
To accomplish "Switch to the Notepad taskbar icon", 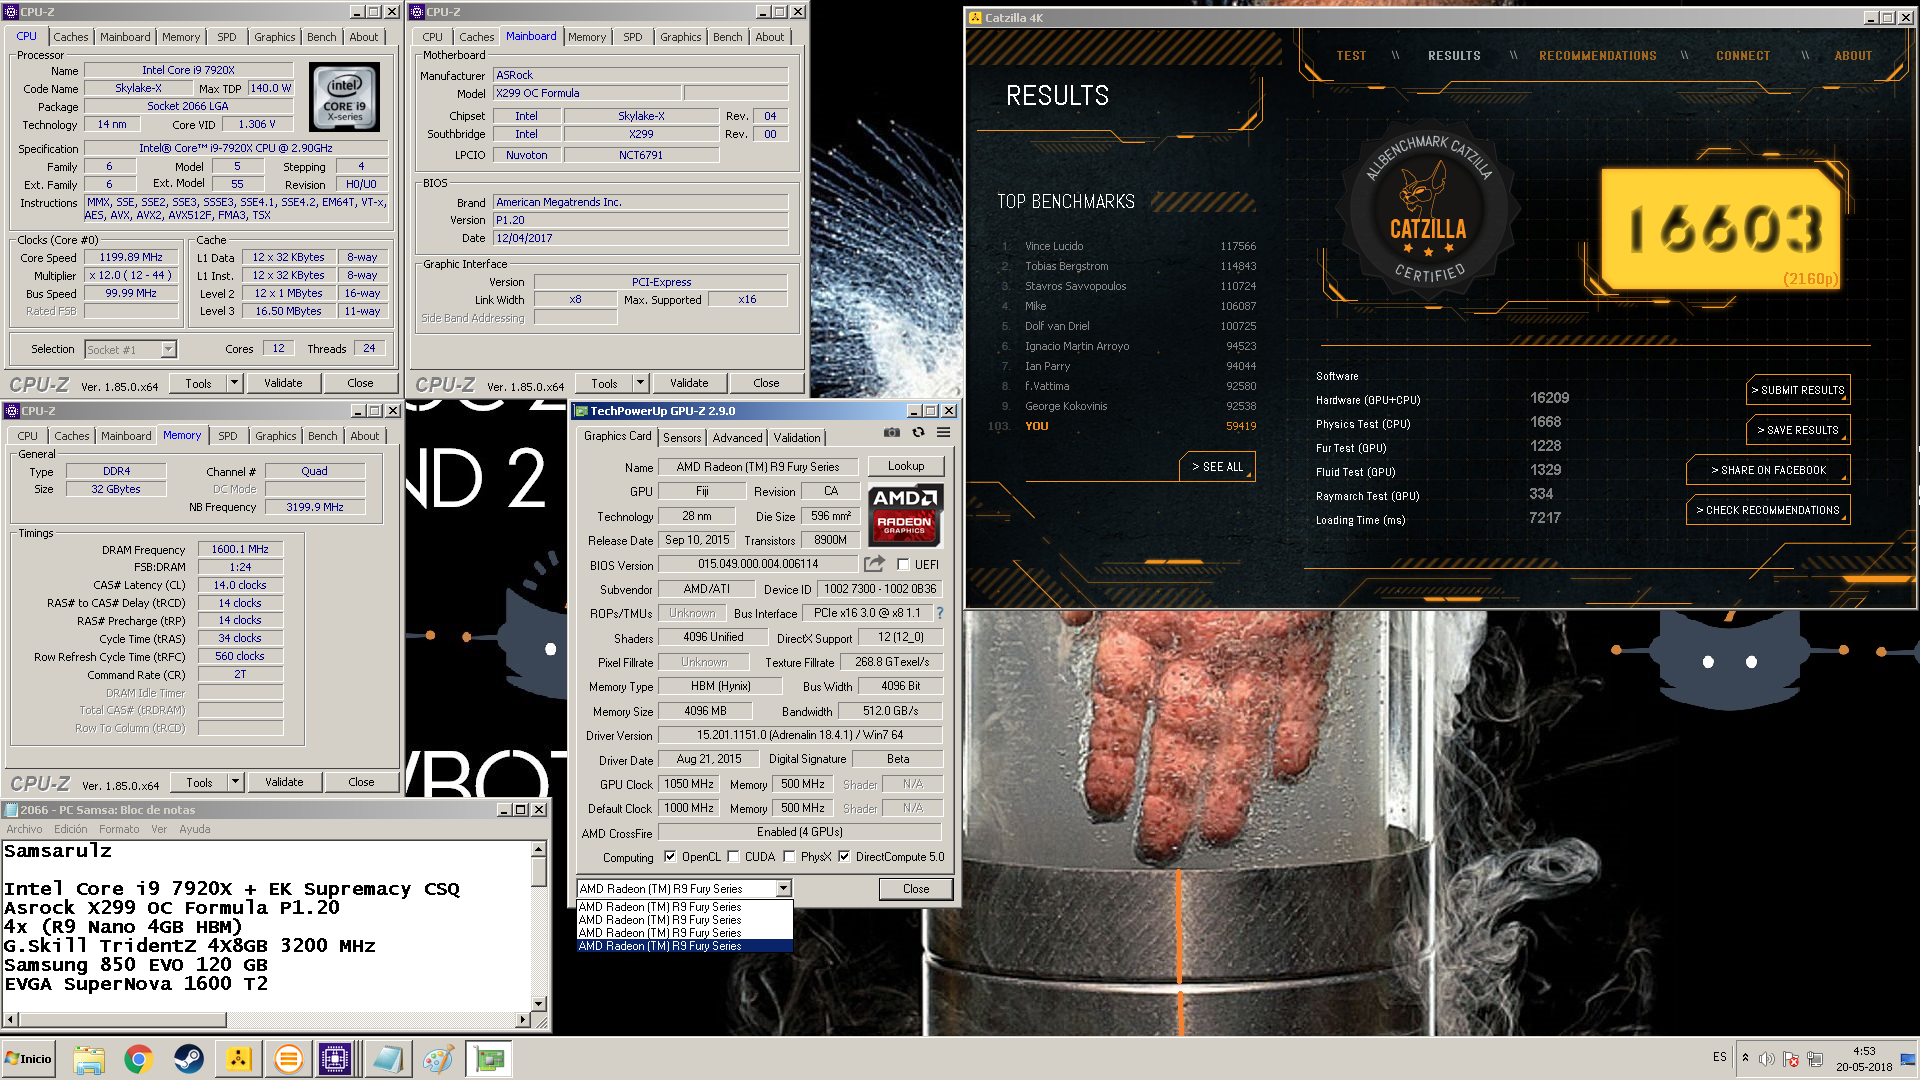I will click(x=387, y=1059).
